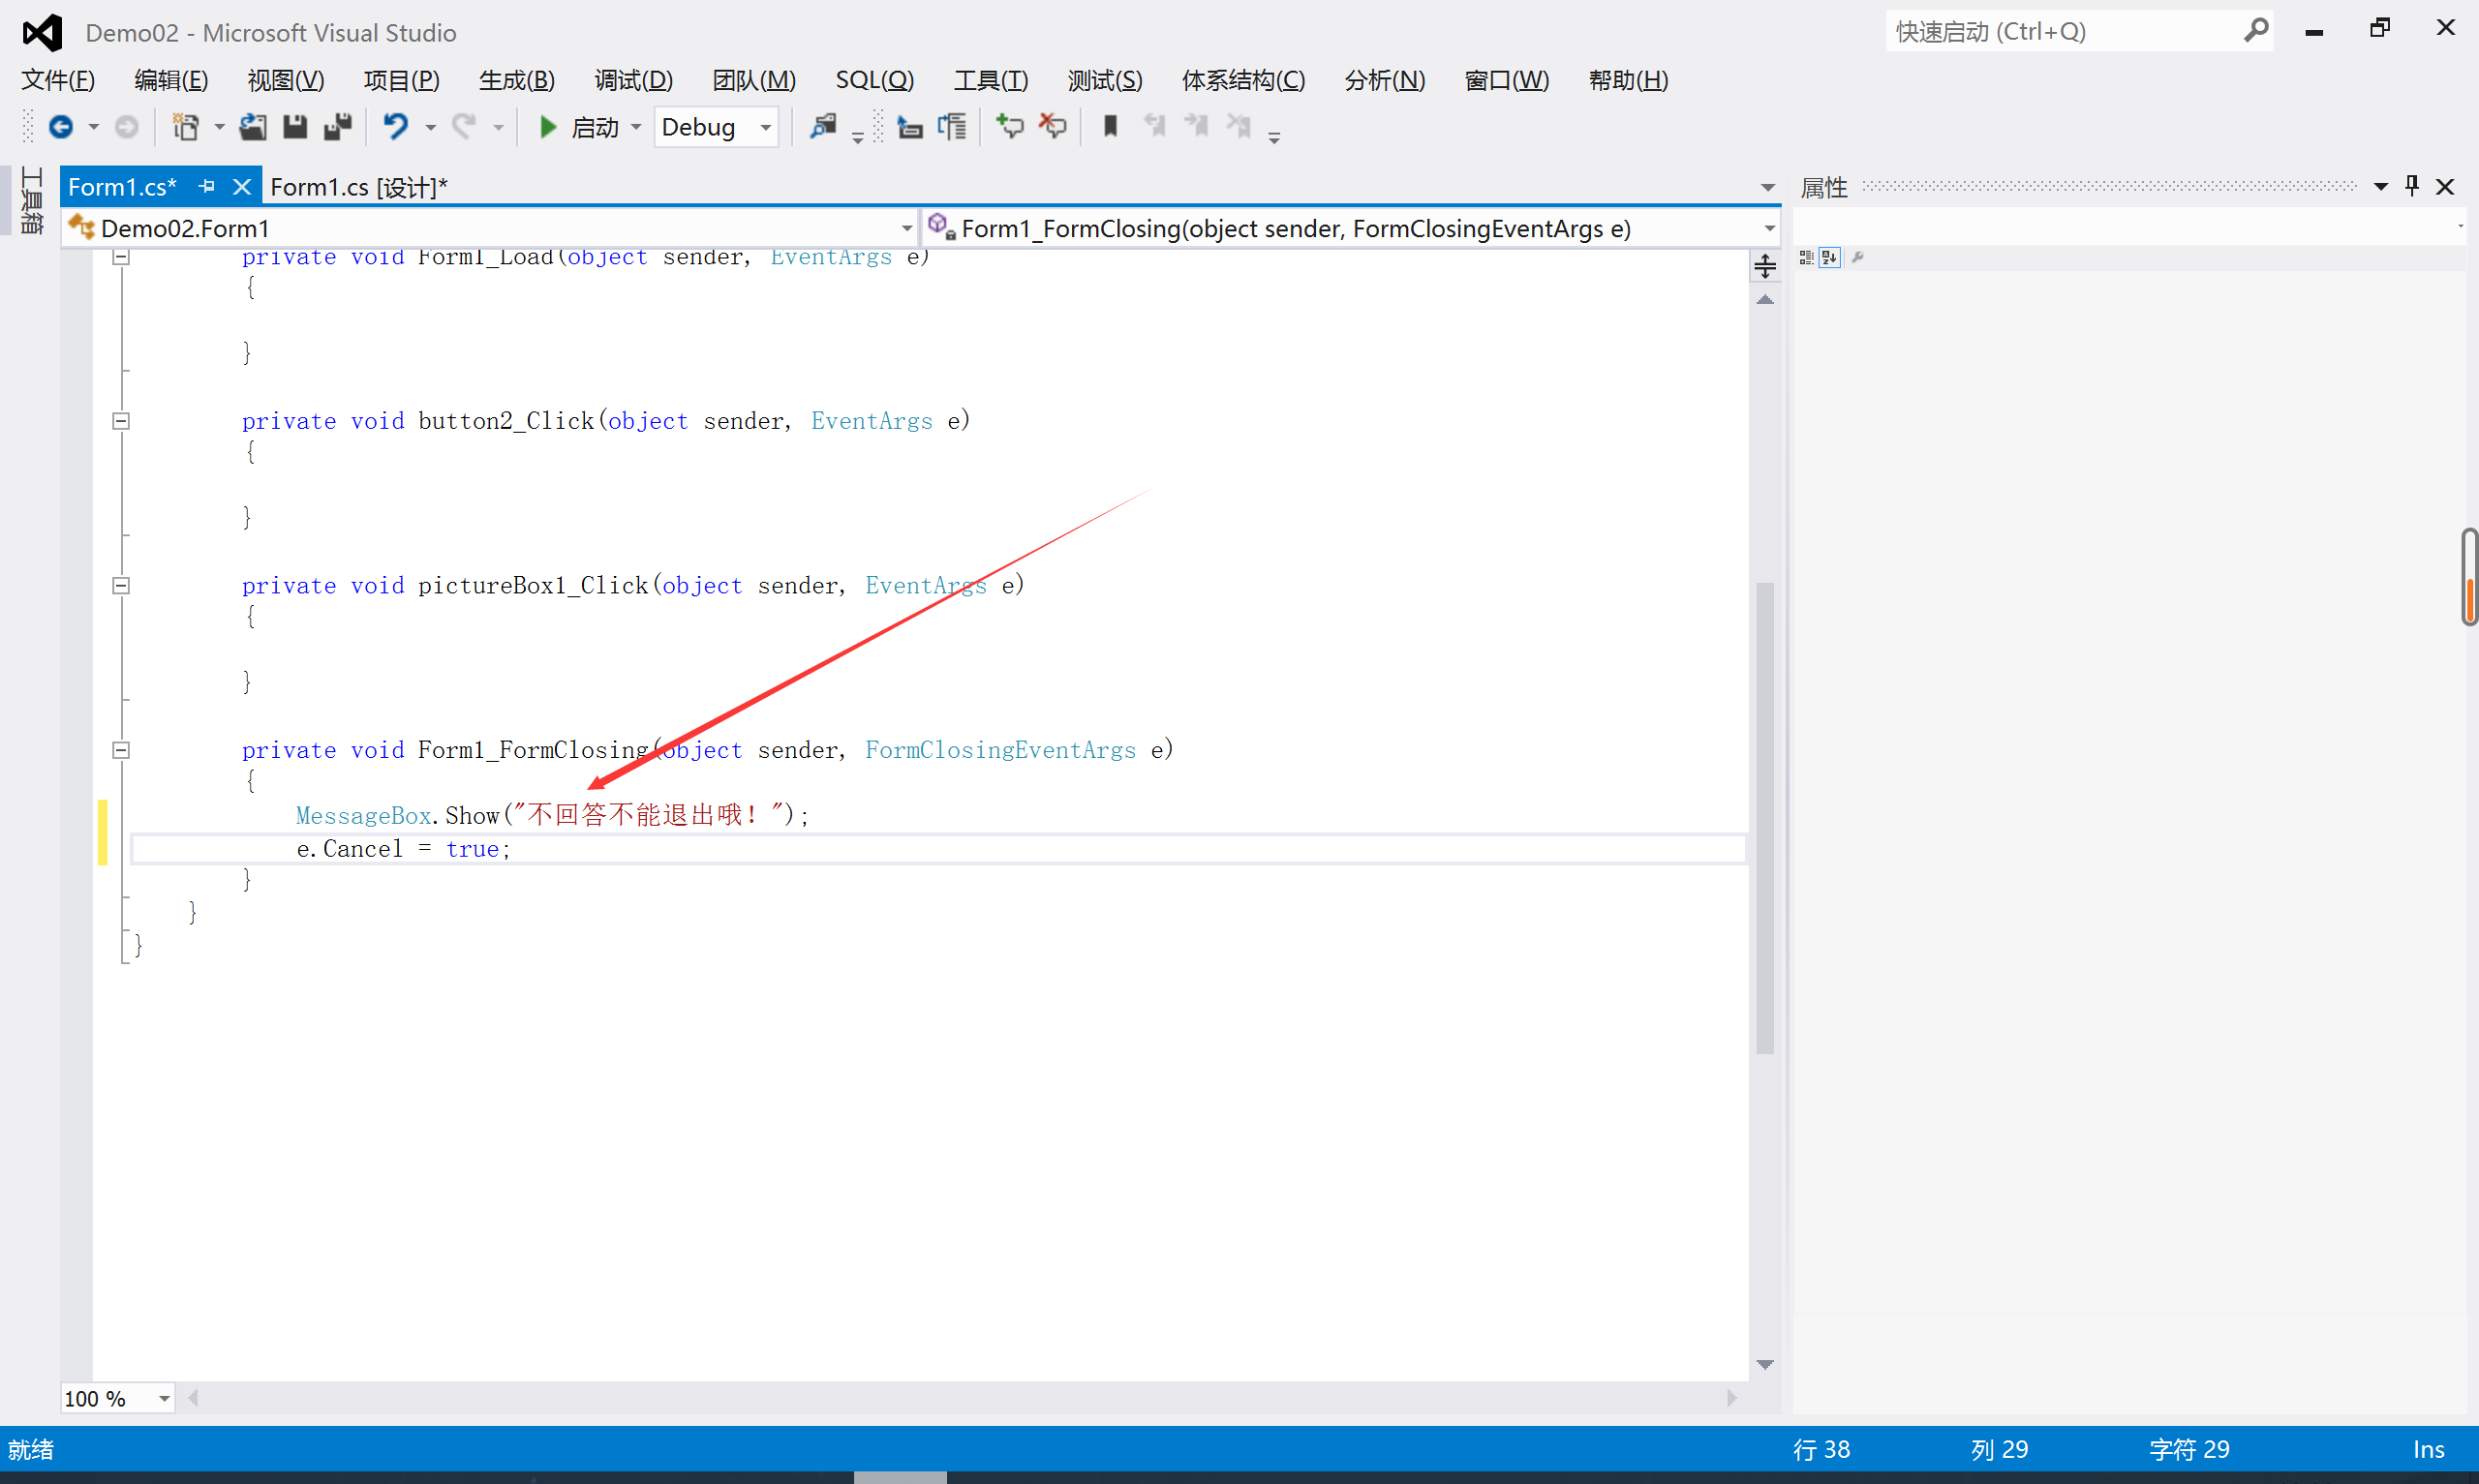The image size is (2479, 1484).
Task: Open the active documents list dropdown
Action: 1767,187
